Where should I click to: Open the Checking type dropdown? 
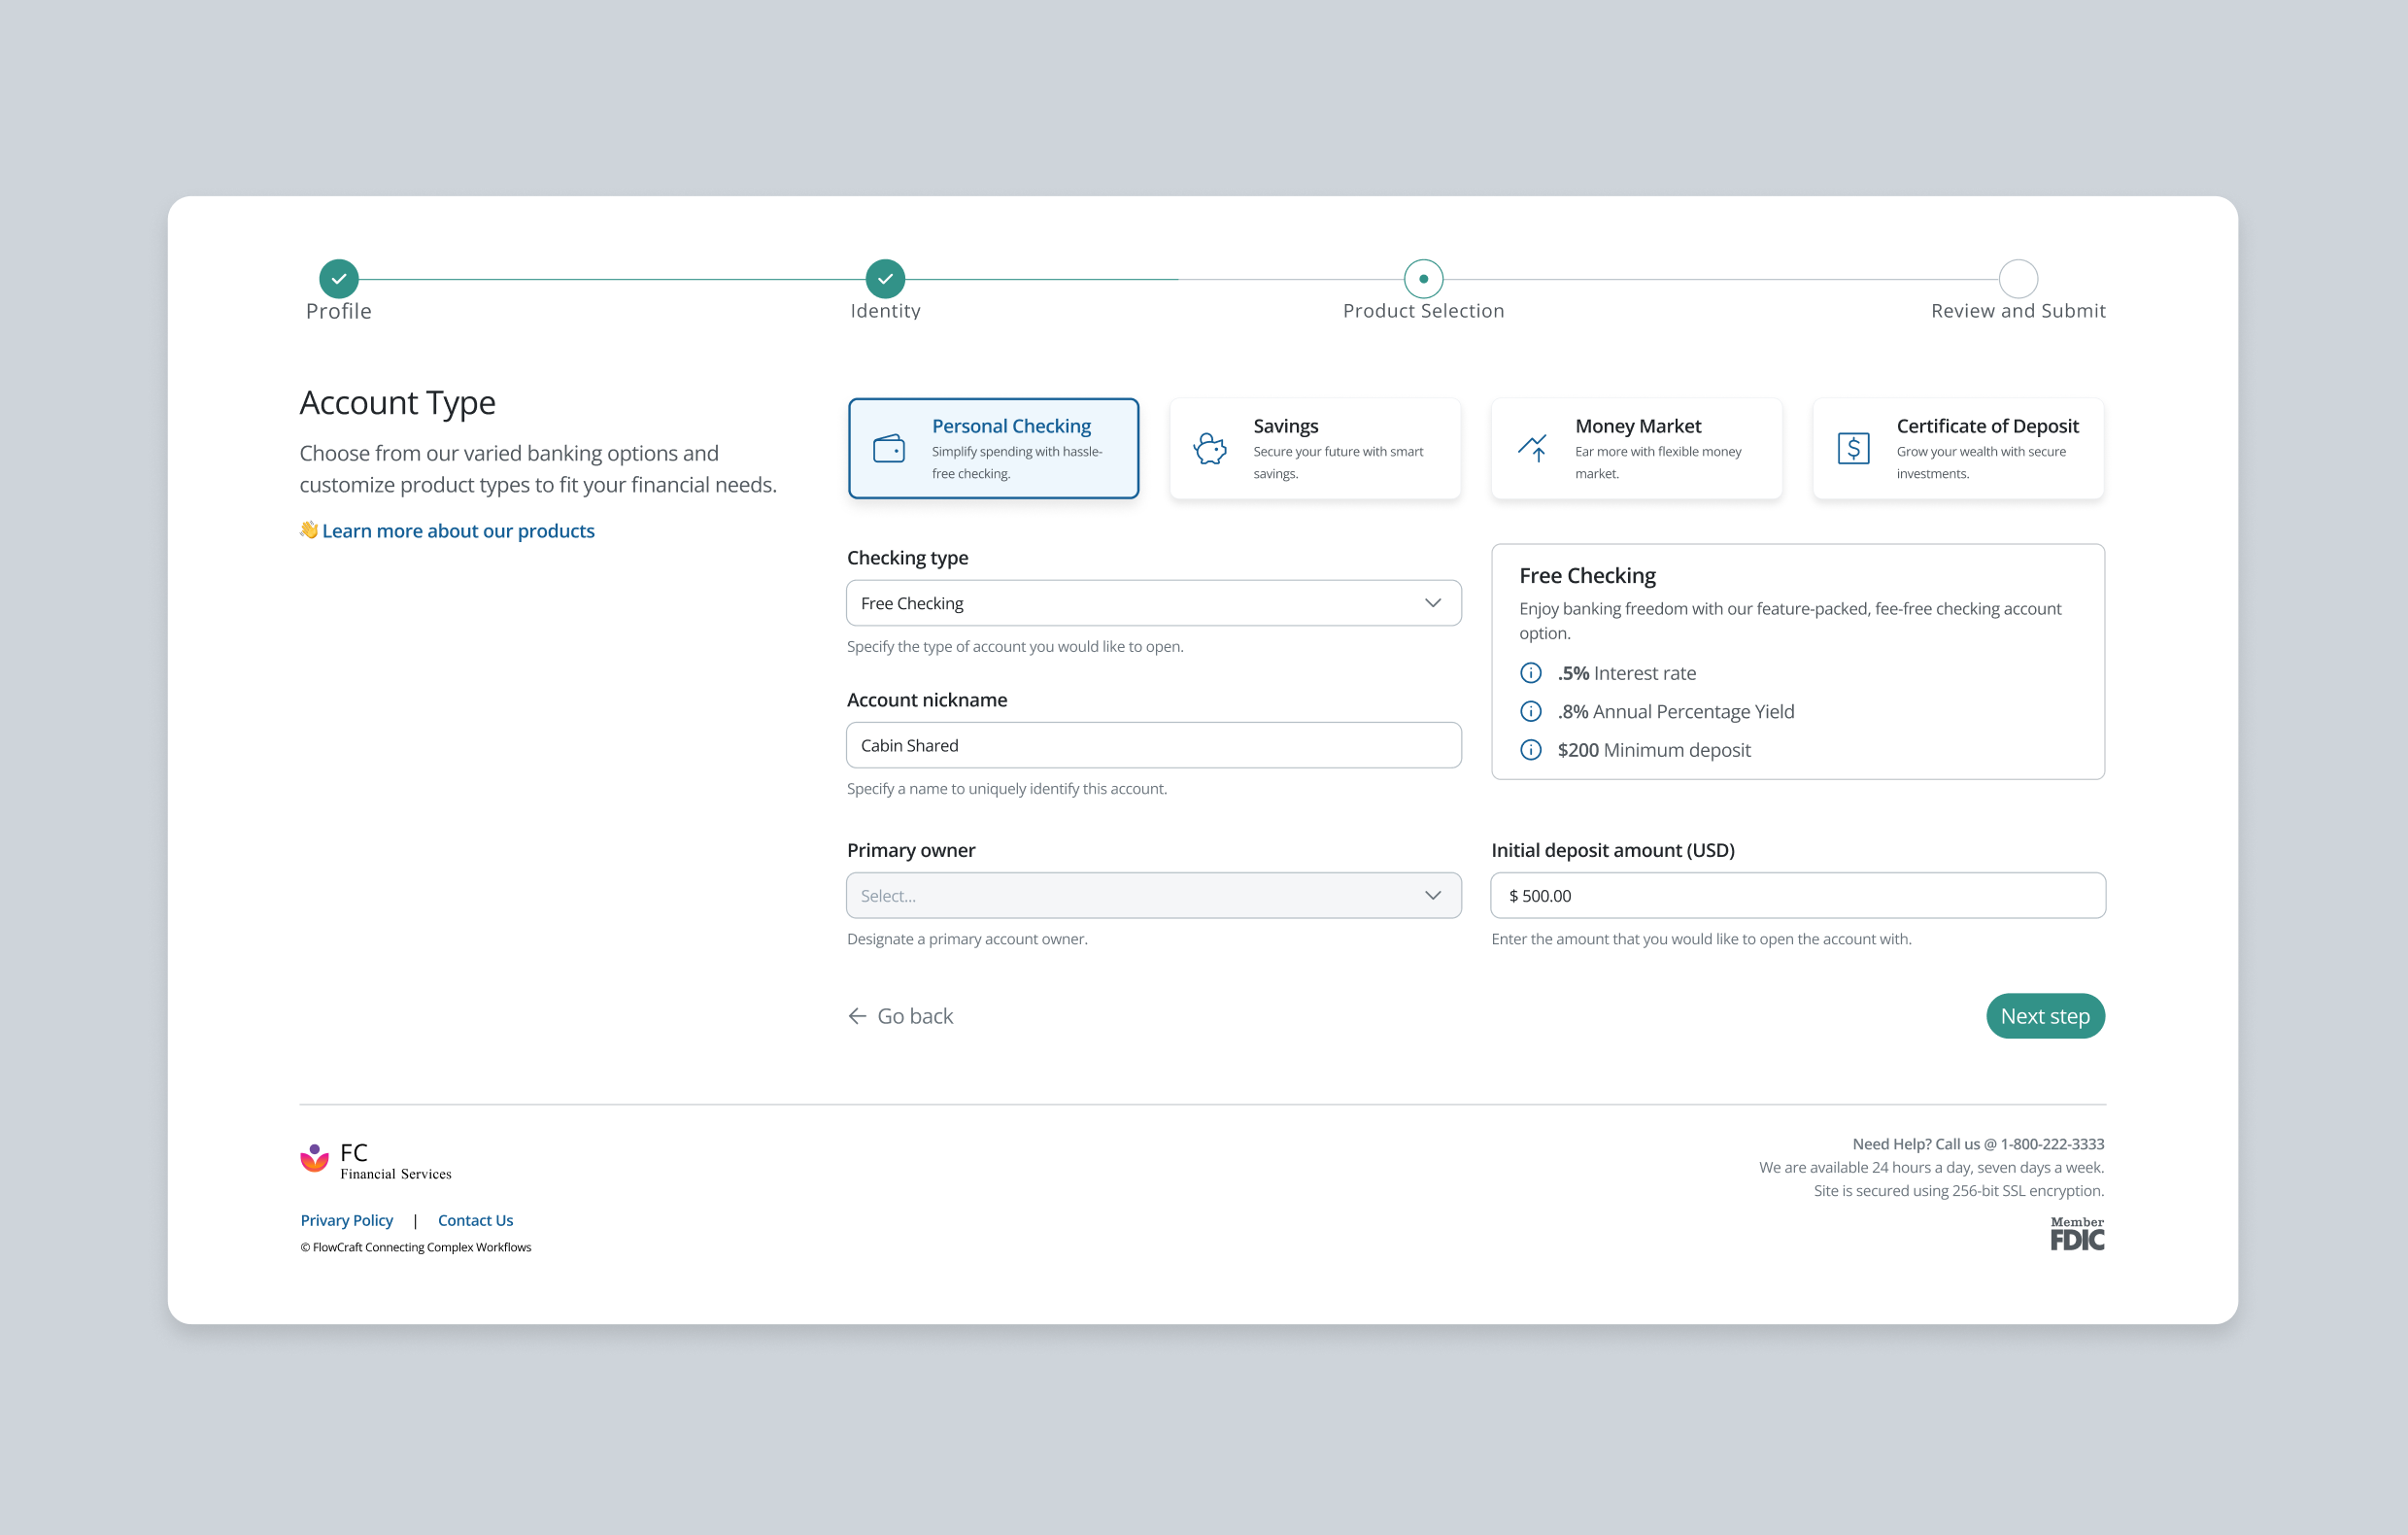[1153, 602]
